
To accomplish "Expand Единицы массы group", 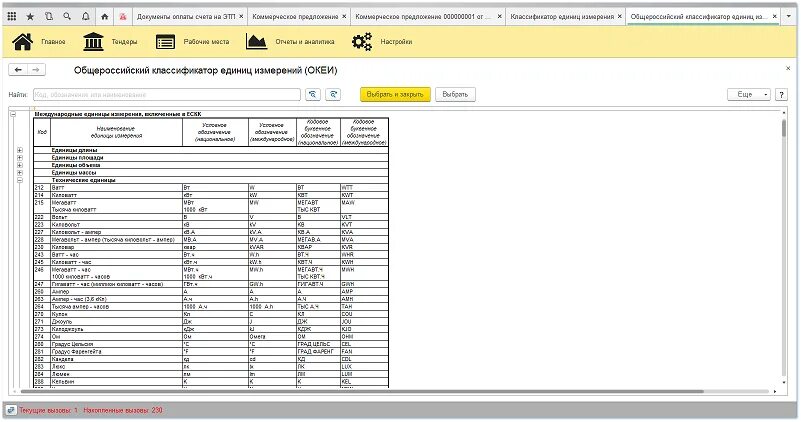I will pos(20,173).
